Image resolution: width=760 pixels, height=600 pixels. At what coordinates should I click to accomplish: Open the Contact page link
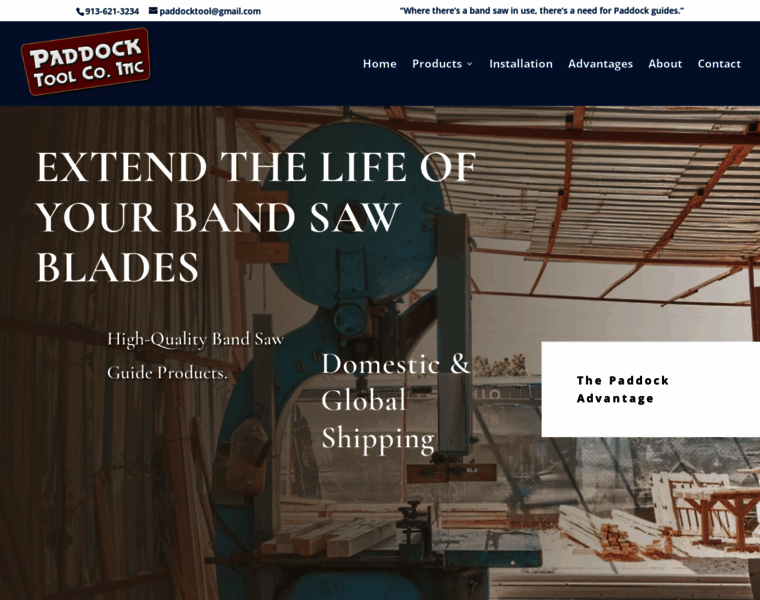point(719,63)
